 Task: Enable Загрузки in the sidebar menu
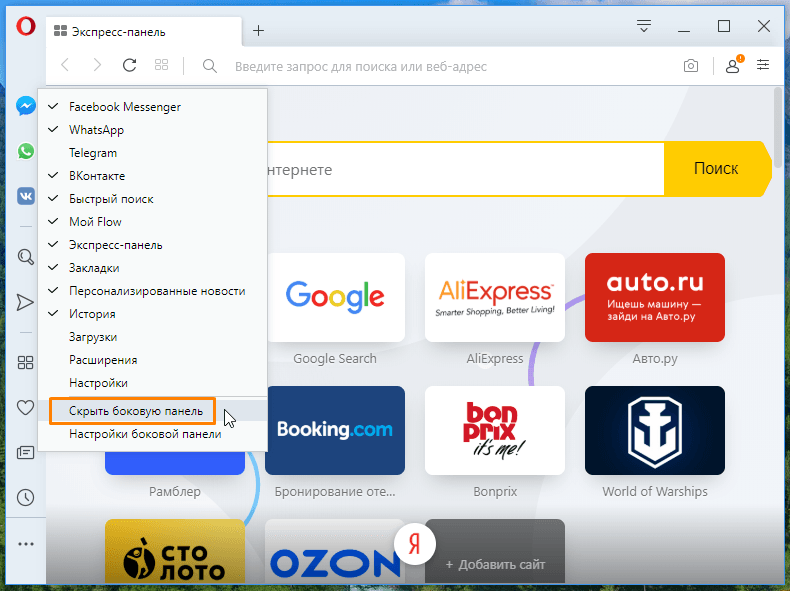coord(152,337)
